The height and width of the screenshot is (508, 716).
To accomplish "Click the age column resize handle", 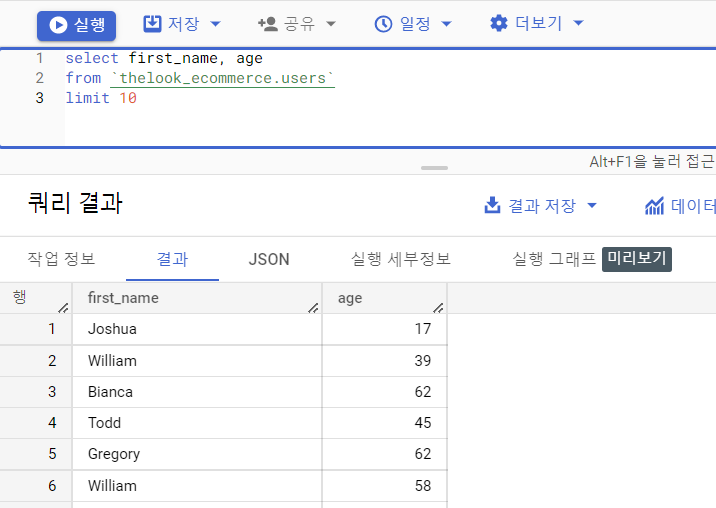I will [x=438, y=308].
